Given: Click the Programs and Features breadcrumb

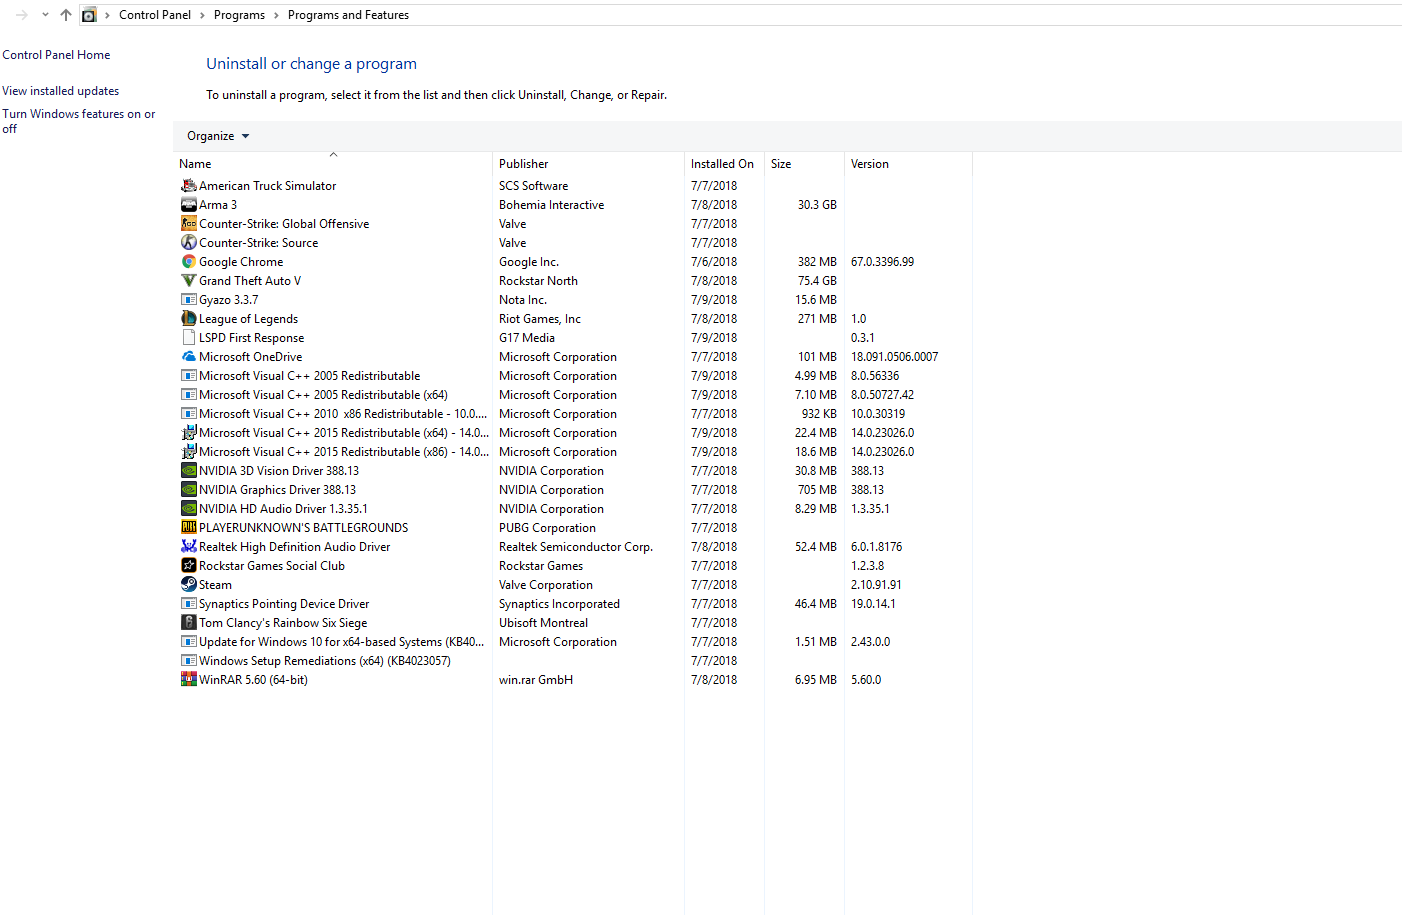Looking at the screenshot, I should [348, 15].
